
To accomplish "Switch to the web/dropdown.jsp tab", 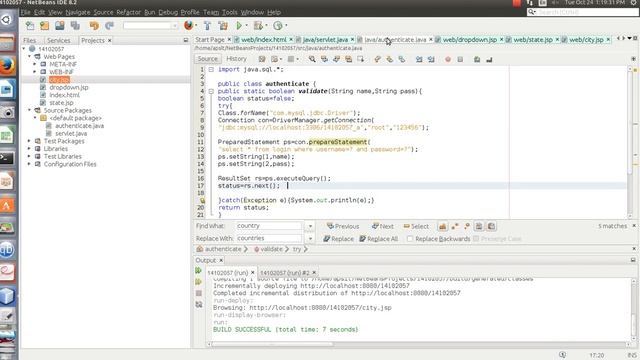I will pos(469,40).
